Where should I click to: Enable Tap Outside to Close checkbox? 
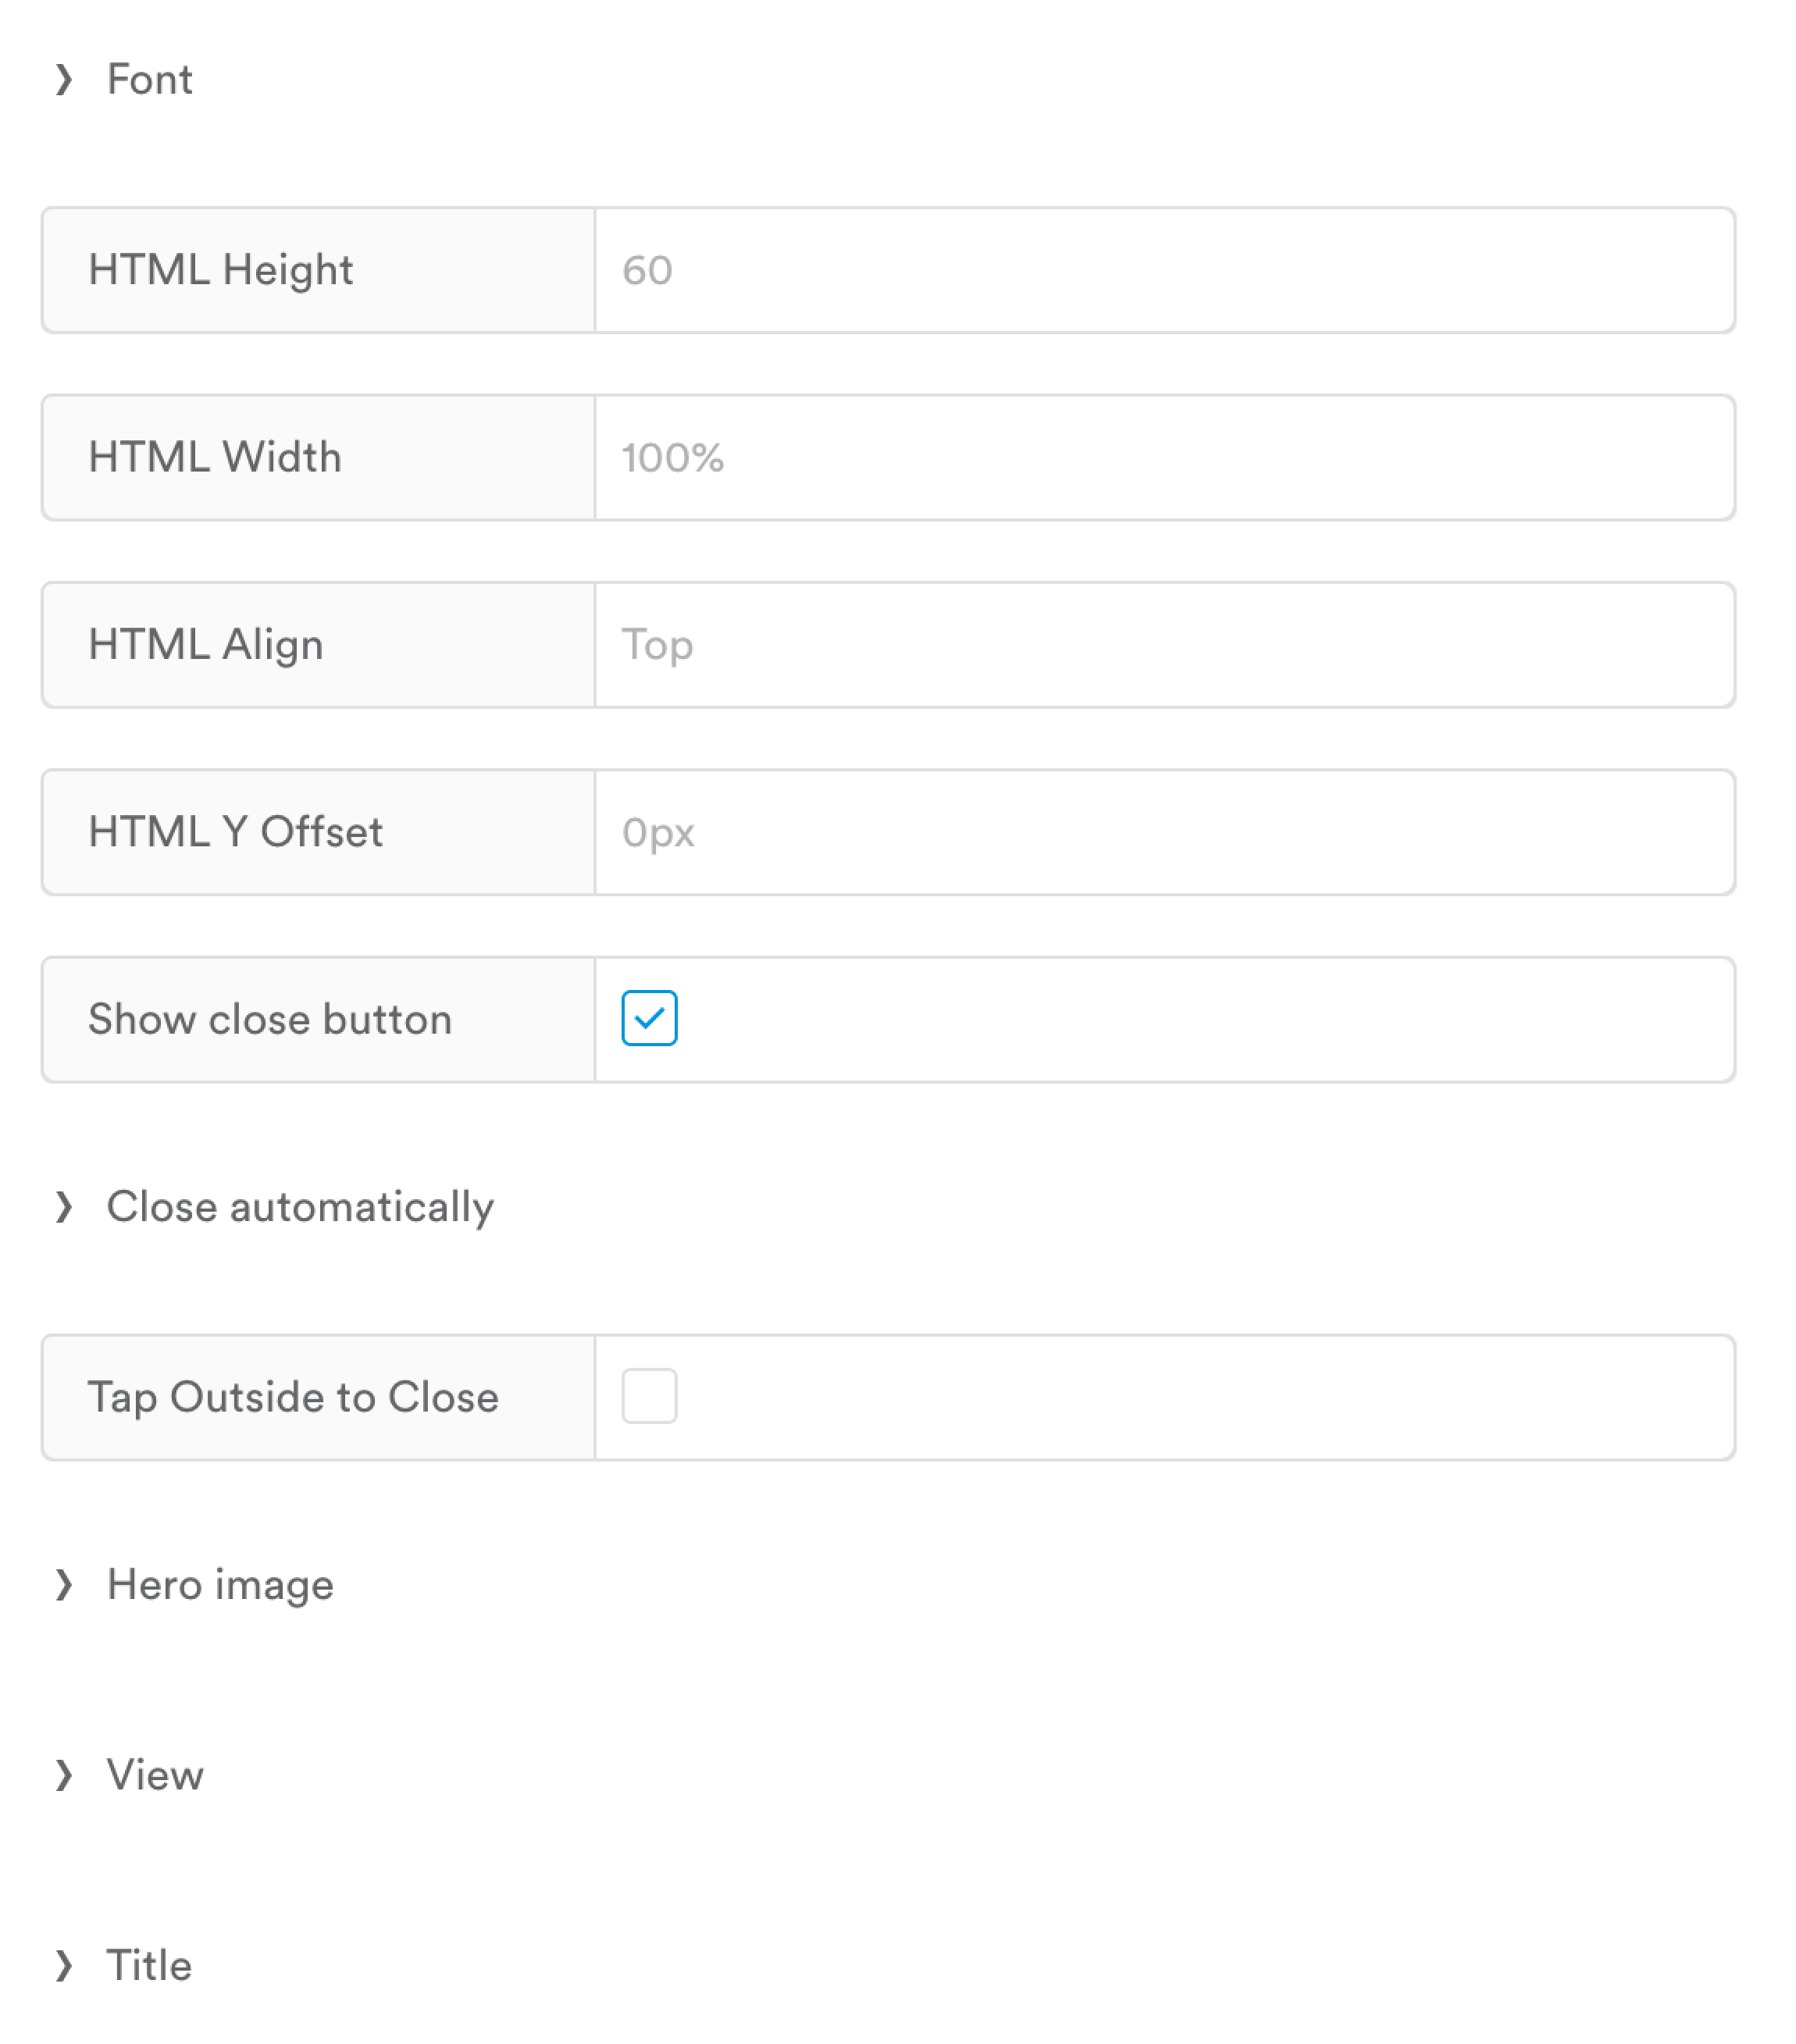click(649, 1396)
